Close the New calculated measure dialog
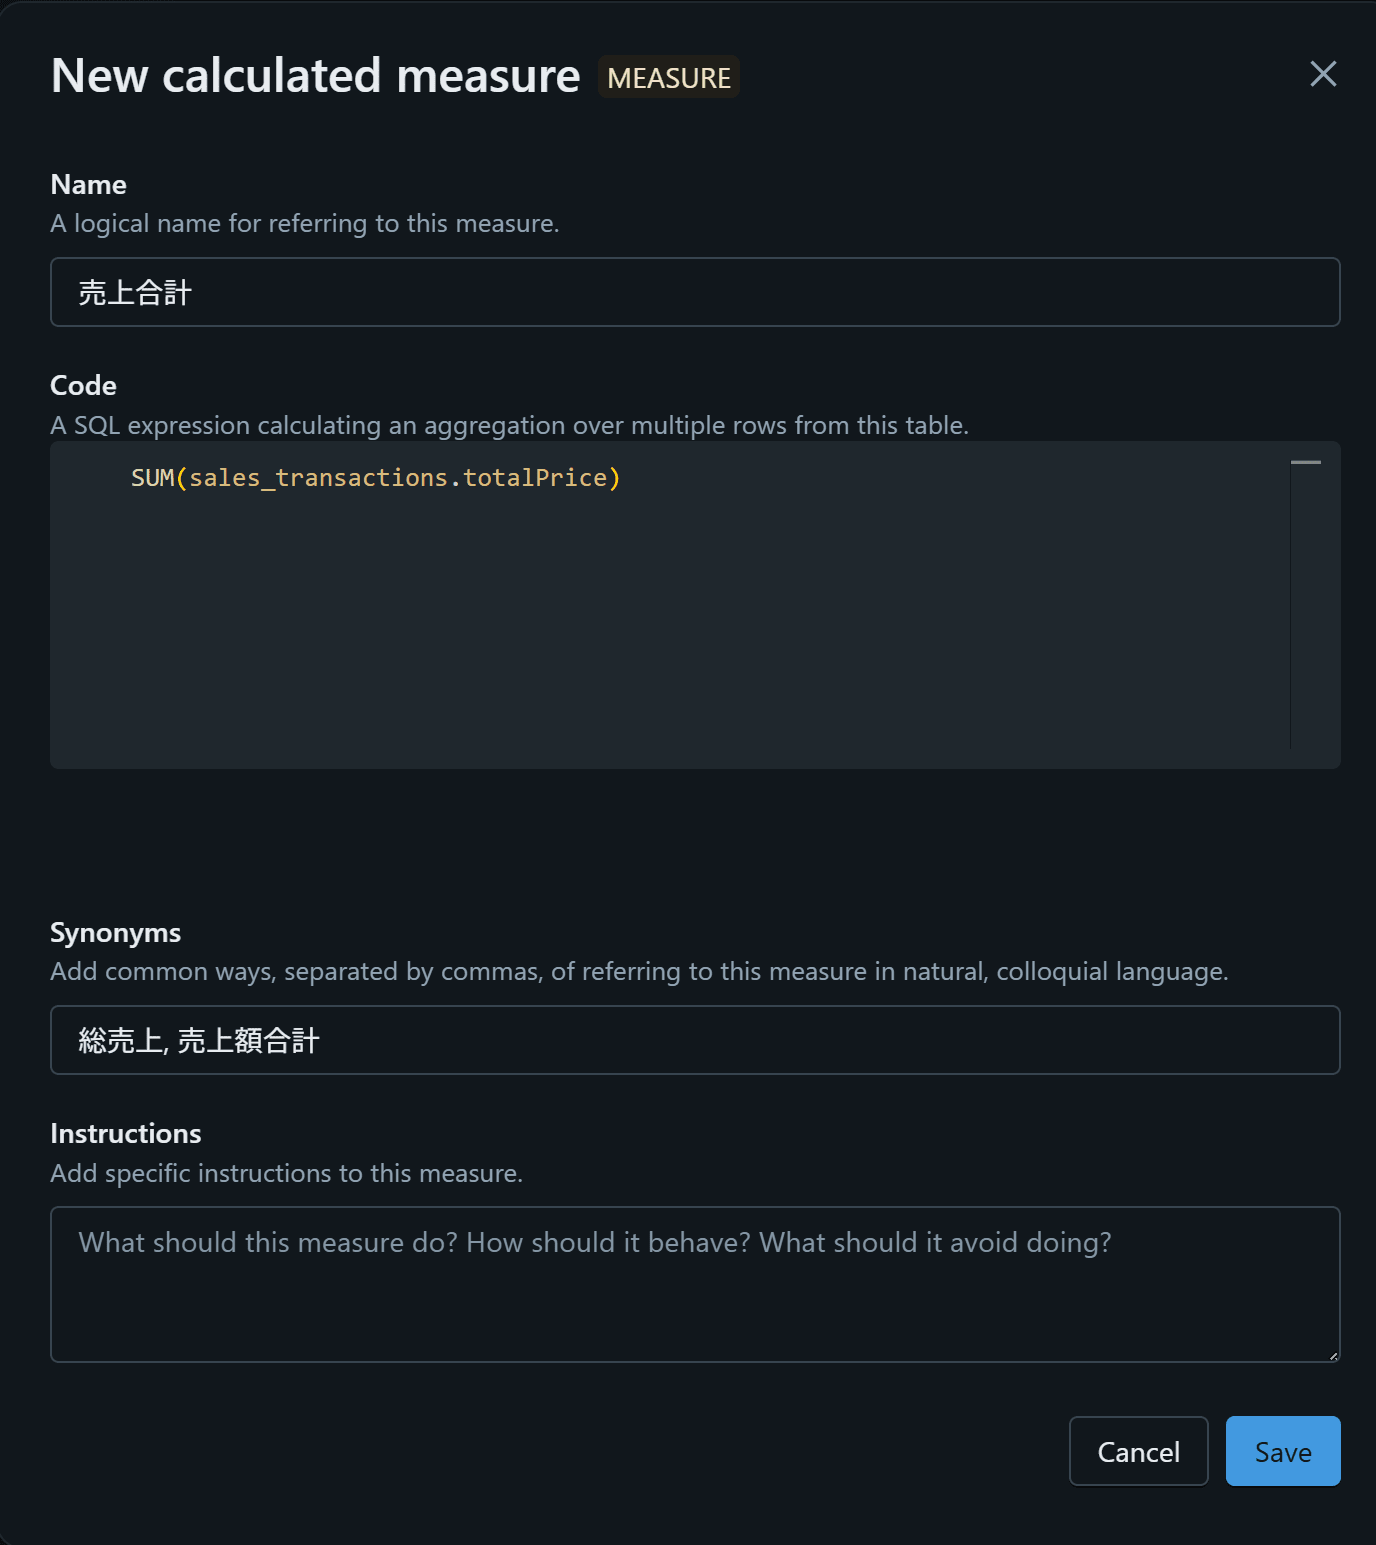 [x=1322, y=74]
